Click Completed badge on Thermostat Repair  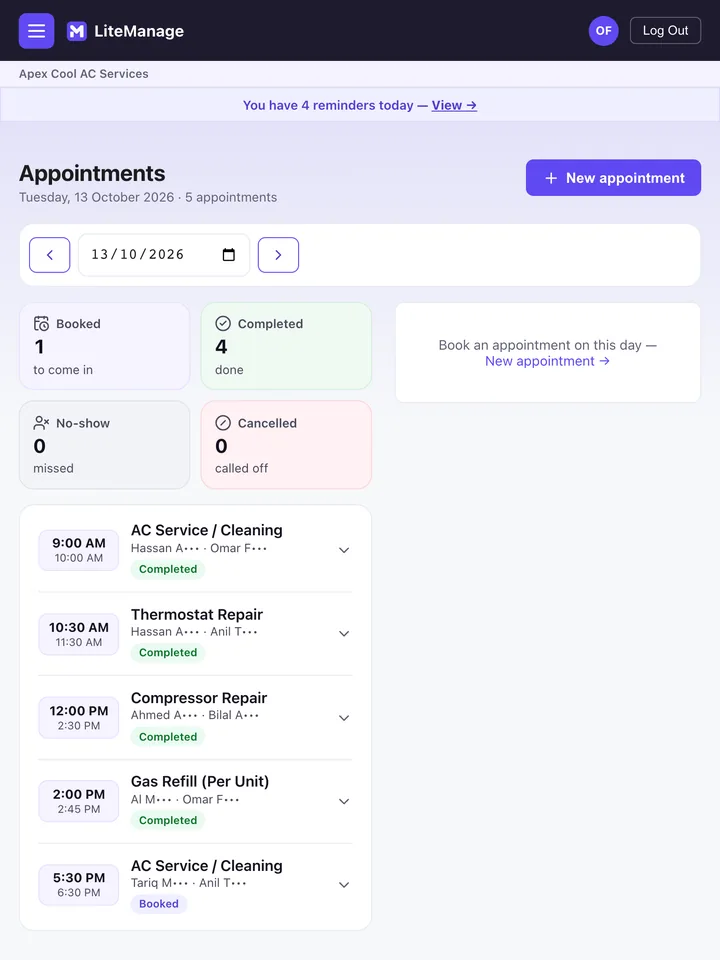pyautogui.click(x=168, y=653)
